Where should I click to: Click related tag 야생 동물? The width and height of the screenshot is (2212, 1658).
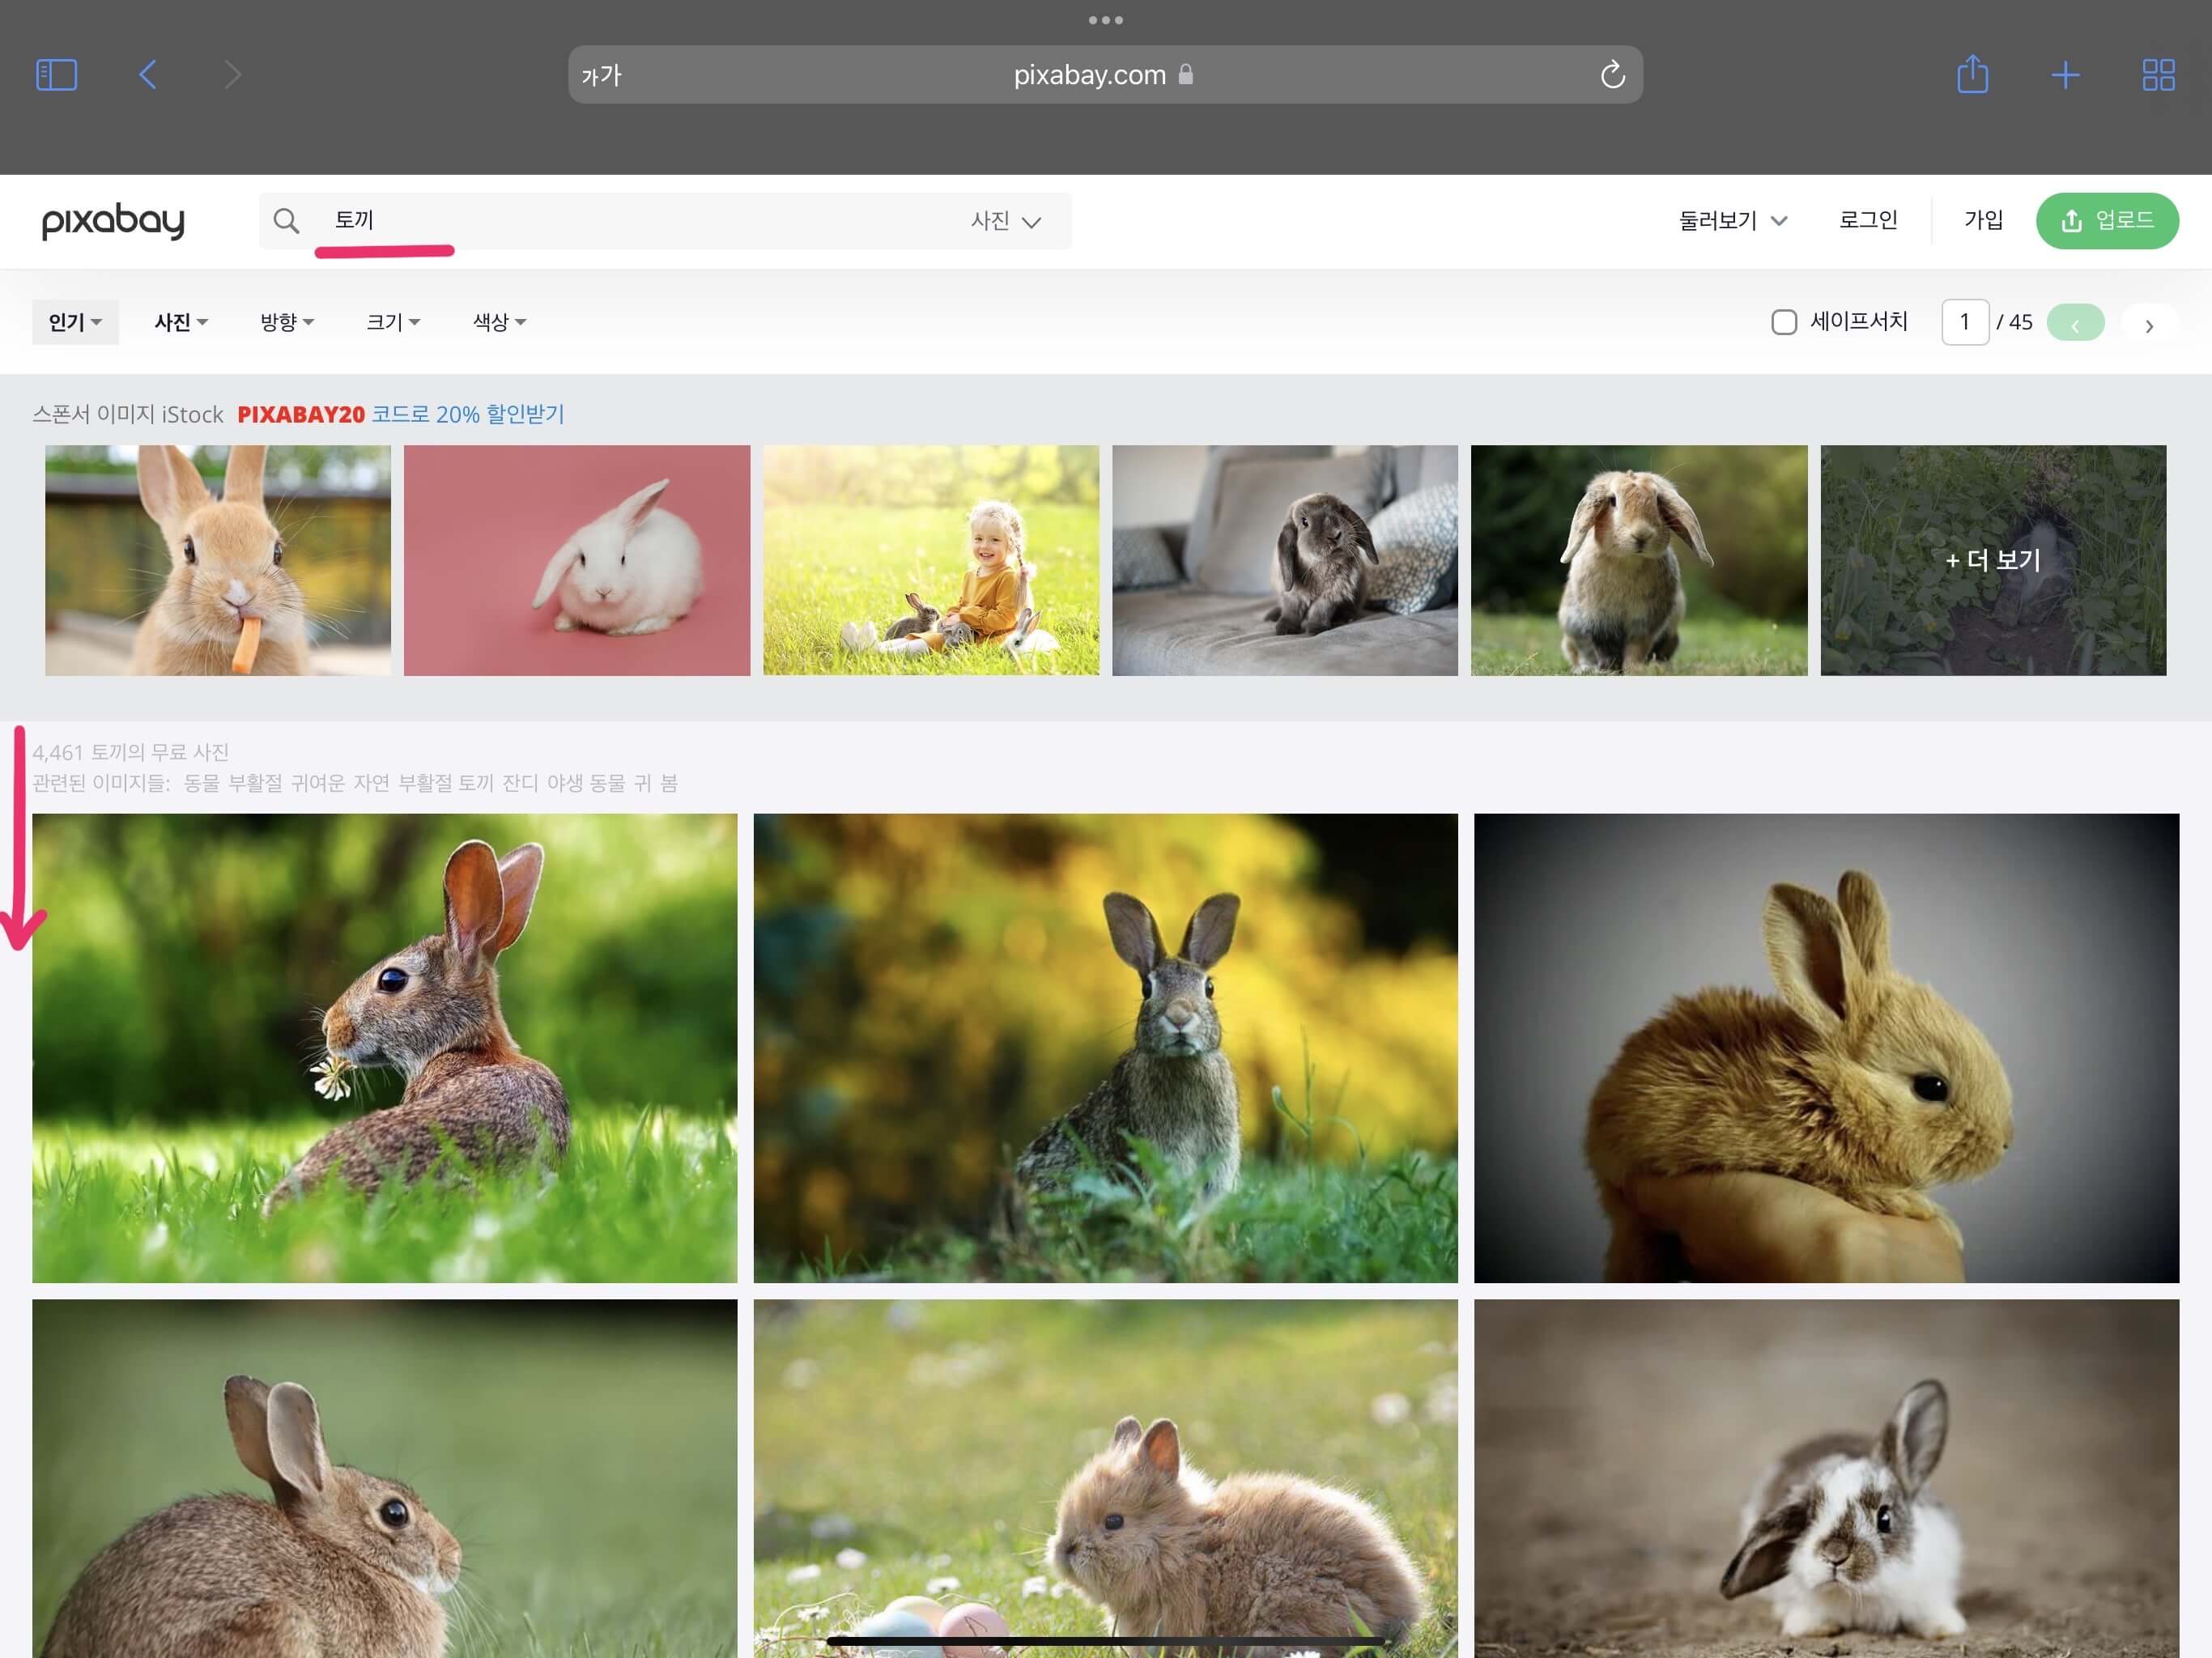[586, 783]
